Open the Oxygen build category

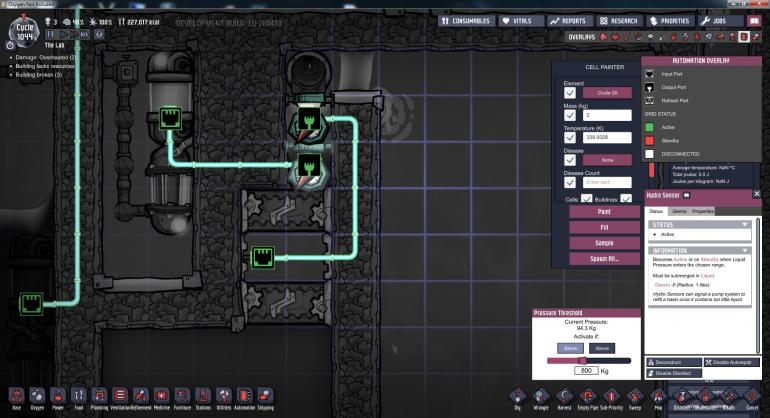[x=37, y=396]
